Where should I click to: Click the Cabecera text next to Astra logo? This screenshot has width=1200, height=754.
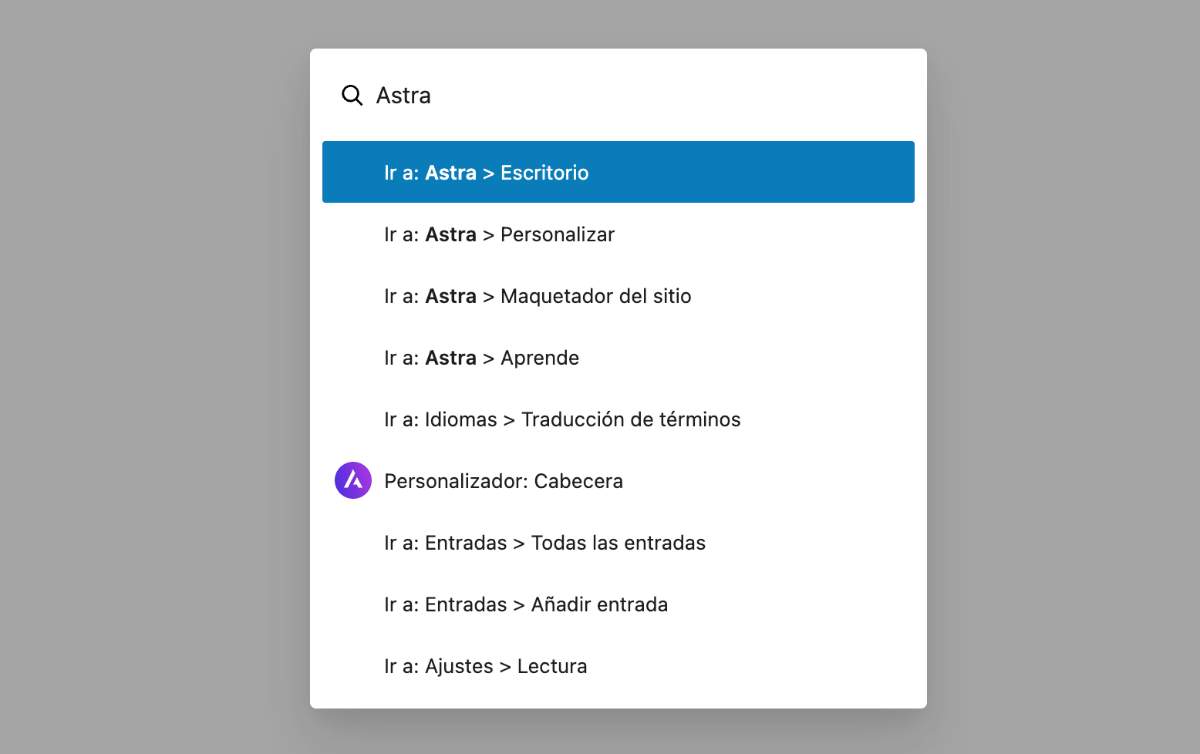tap(578, 481)
